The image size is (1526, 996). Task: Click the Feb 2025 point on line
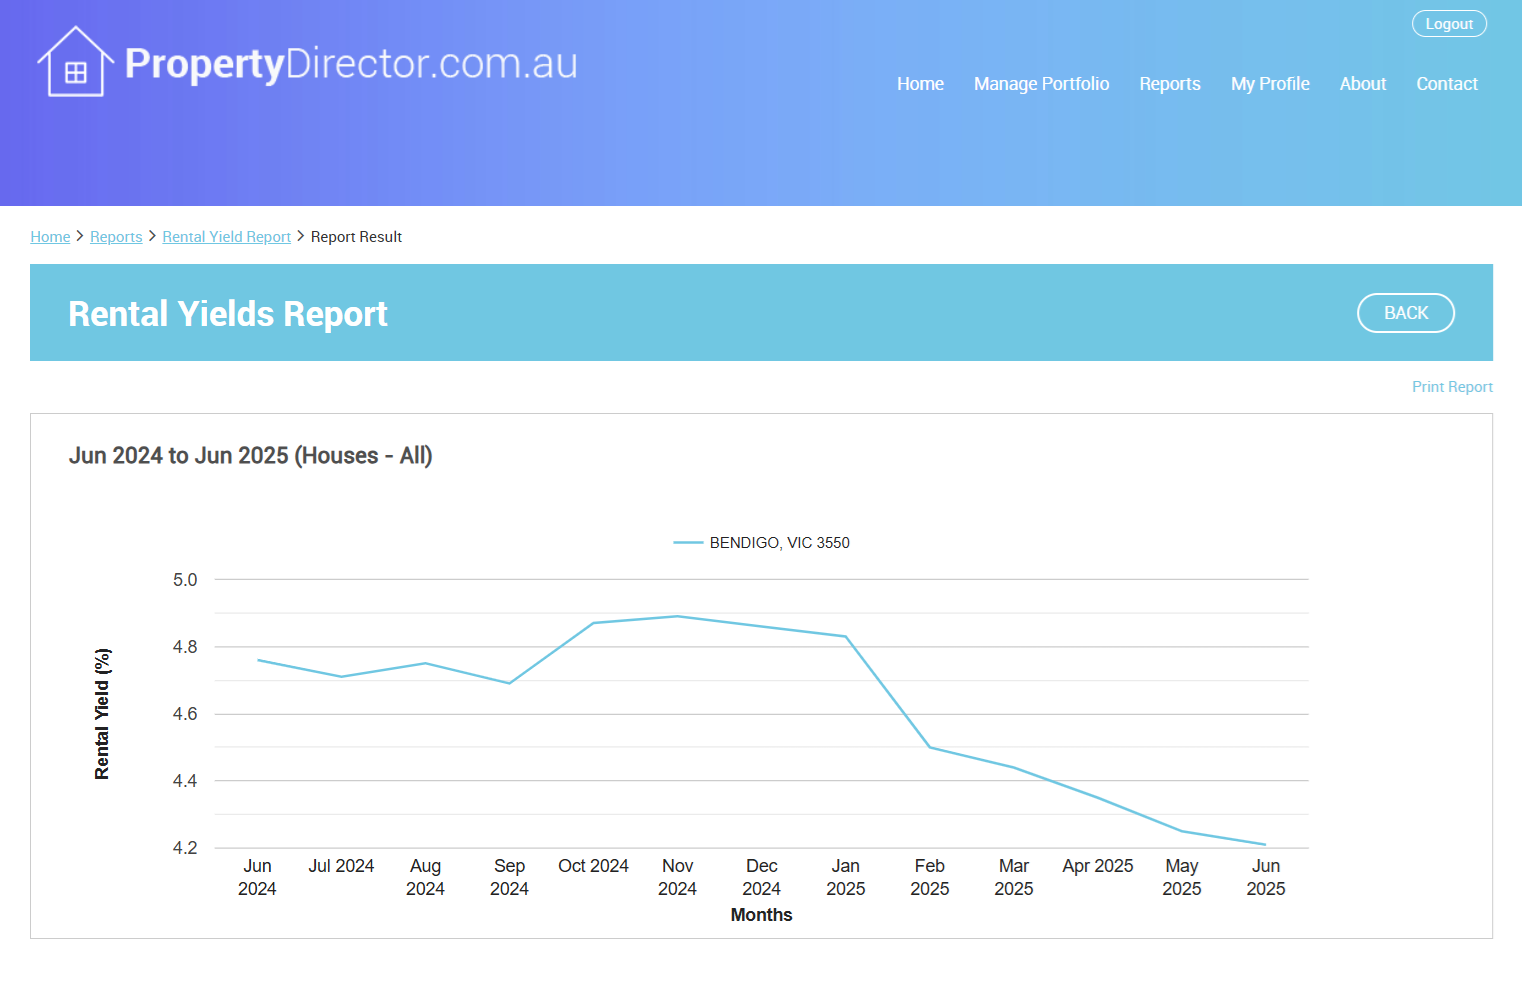[x=930, y=747]
